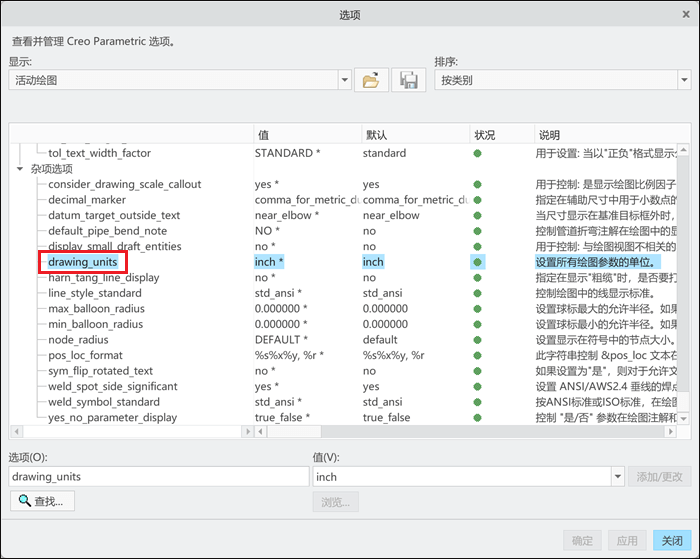Select weld_symbol_standard option

[x=104, y=402]
